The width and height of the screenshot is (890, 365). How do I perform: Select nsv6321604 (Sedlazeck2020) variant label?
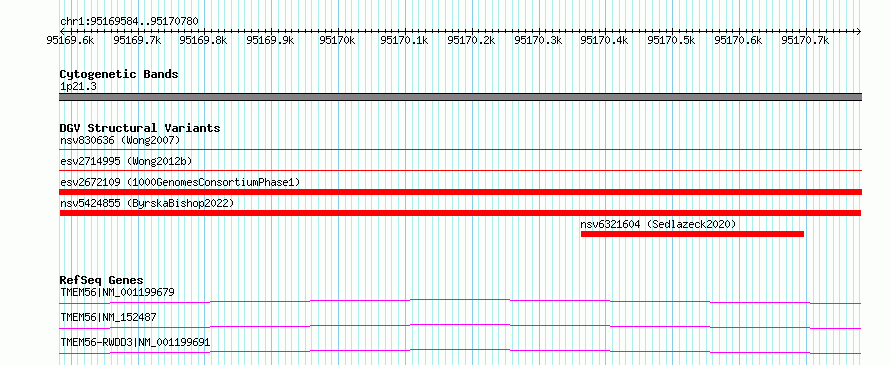pos(658,224)
